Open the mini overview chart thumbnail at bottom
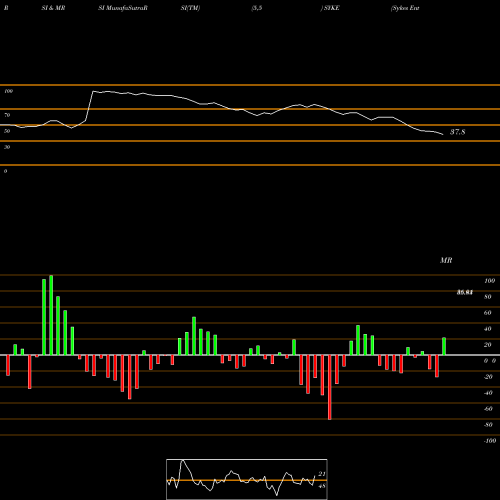The image size is (500, 500). 247,479
